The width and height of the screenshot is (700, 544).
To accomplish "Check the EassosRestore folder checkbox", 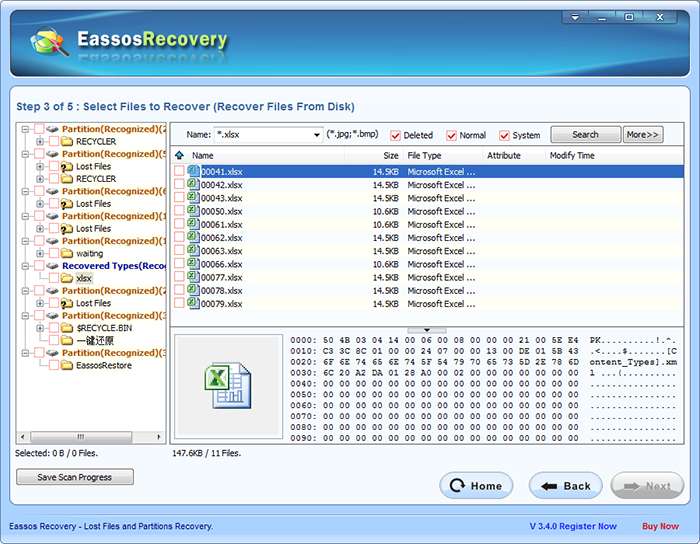I will 54,365.
